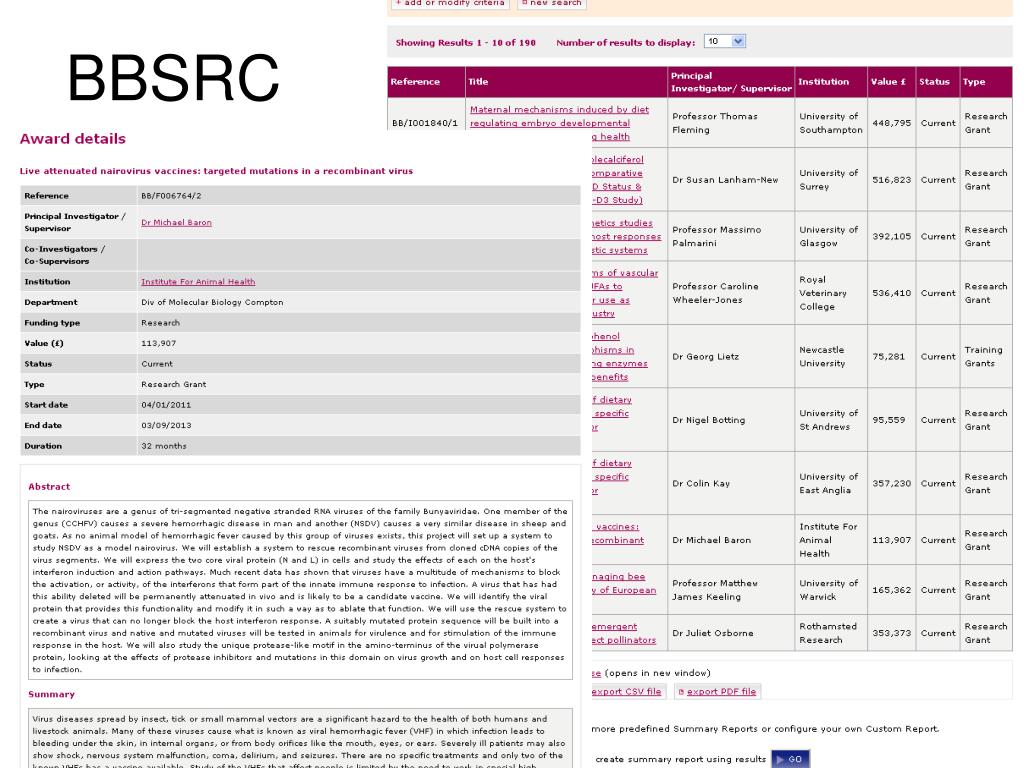Select University of Southampton cell
Screen dimensions: 1024x768
[831, 123]
